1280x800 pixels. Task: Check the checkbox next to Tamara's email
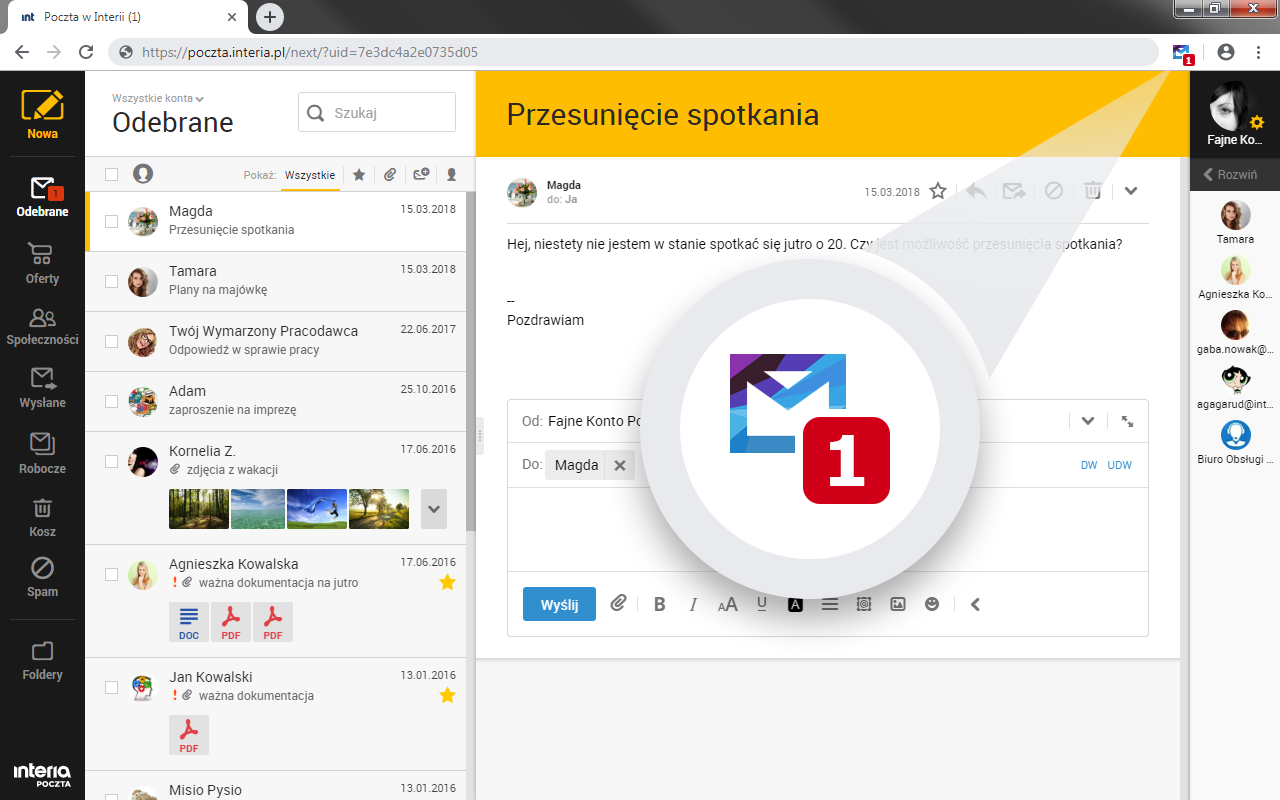[111, 280]
